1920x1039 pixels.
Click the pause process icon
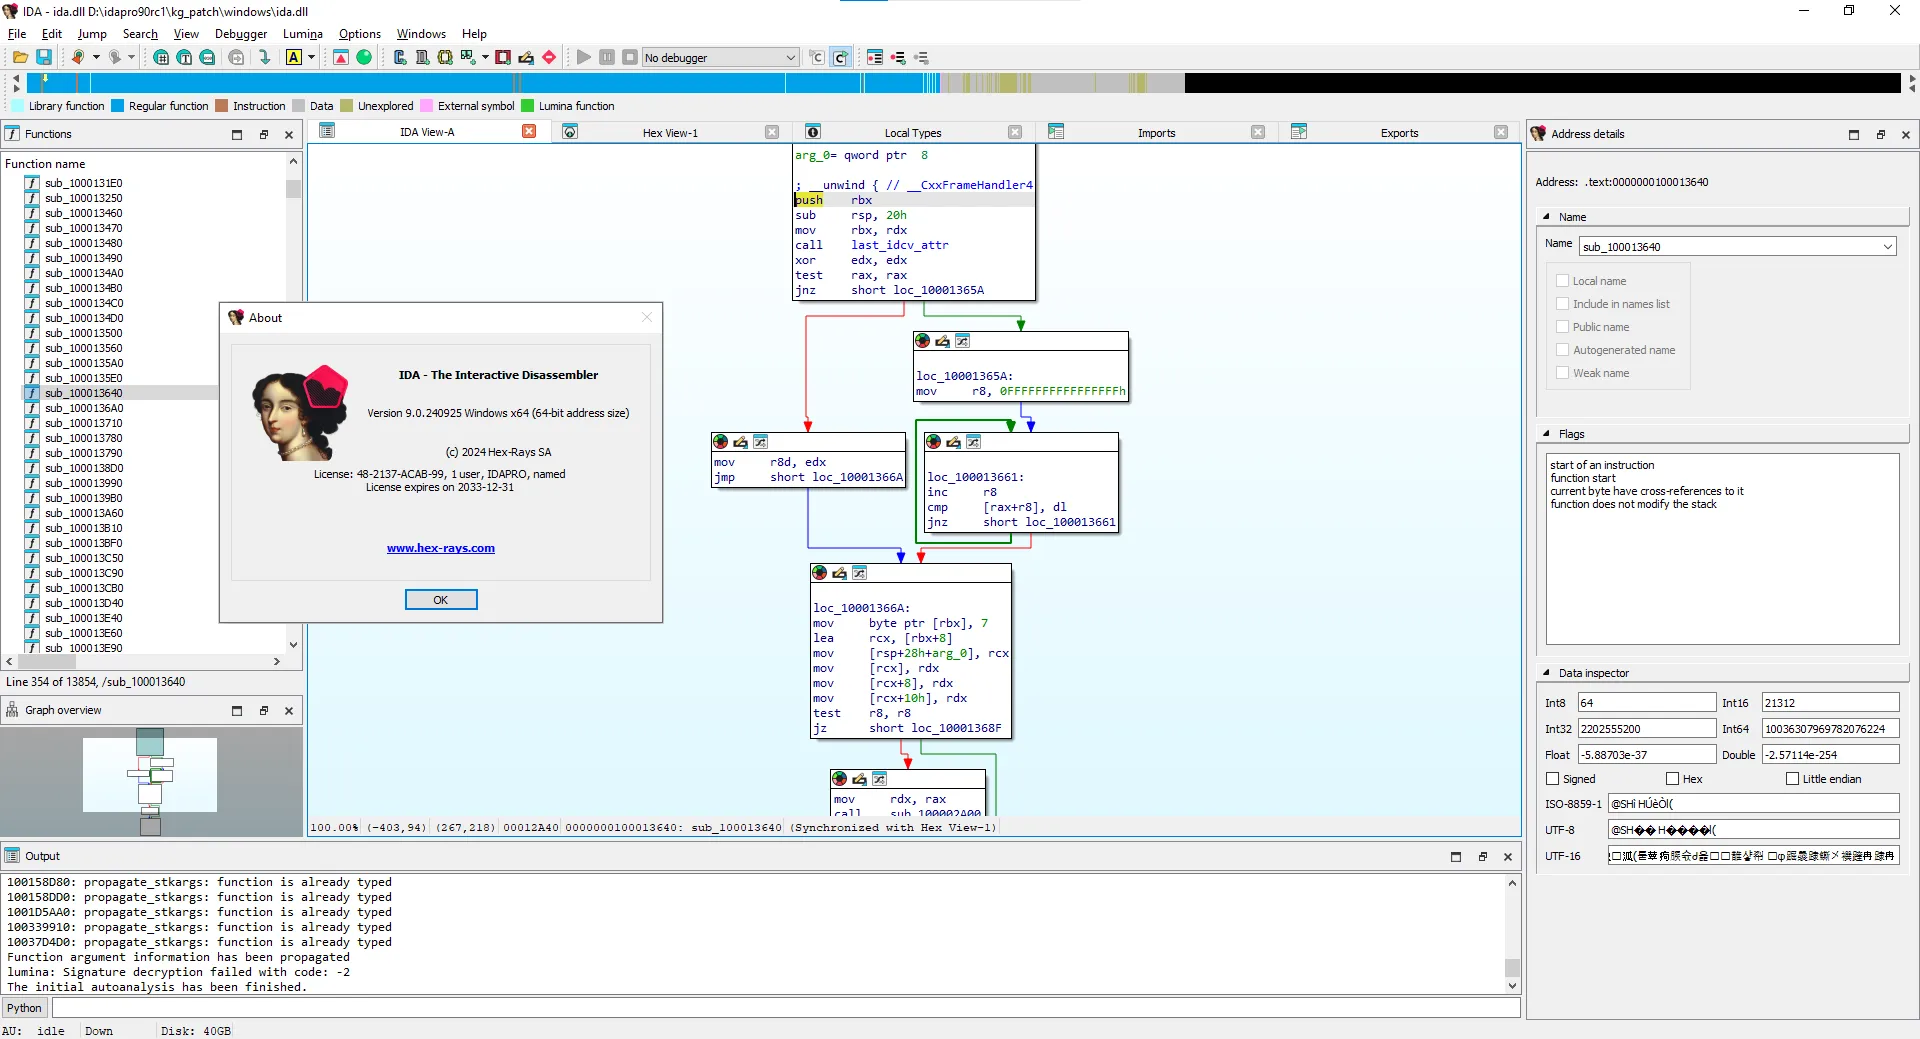click(x=607, y=58)
